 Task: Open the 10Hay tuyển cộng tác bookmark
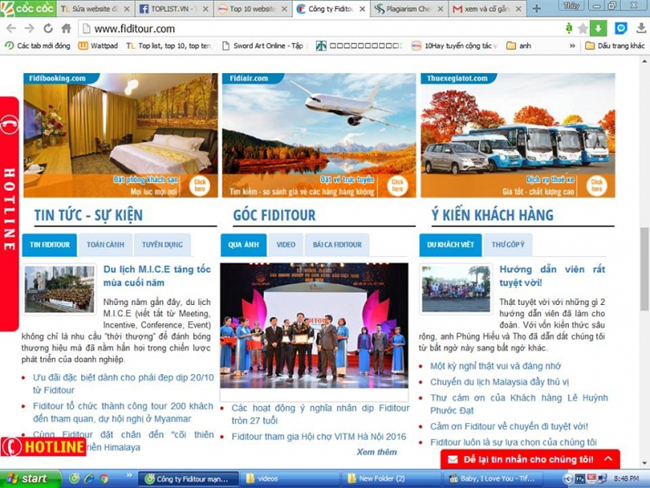tap(455, 46)
